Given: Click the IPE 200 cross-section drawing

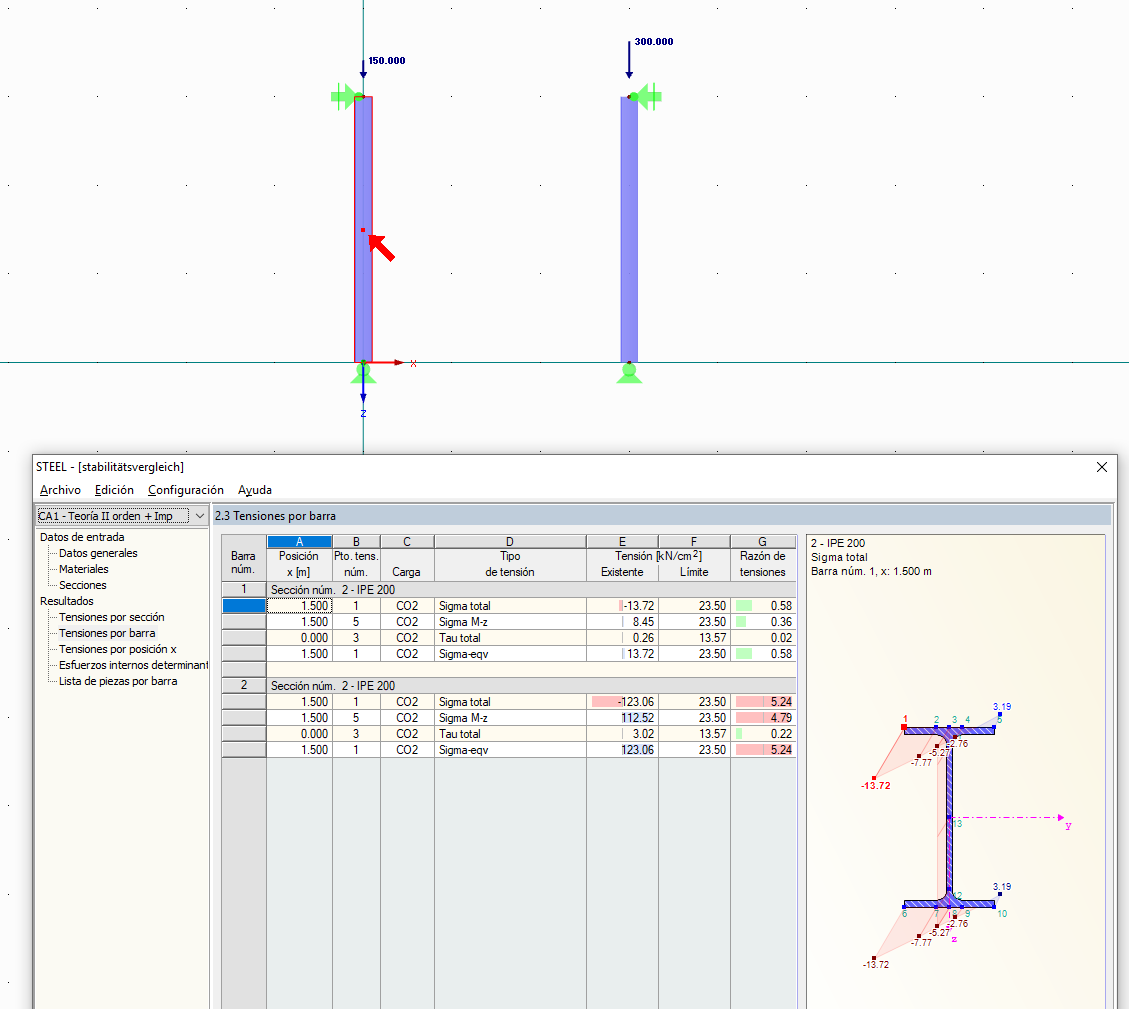Looking at the screenshot, I should [950, 820].
